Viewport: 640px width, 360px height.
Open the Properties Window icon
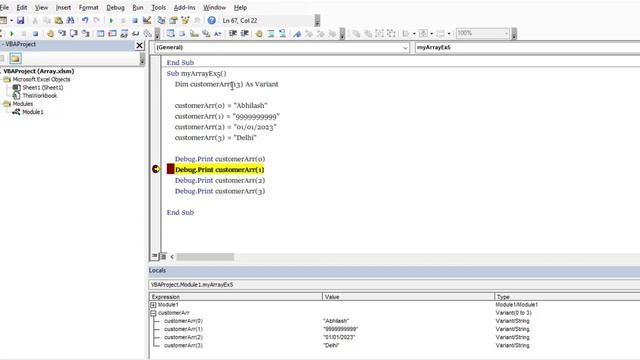click(x=173, y=20)
